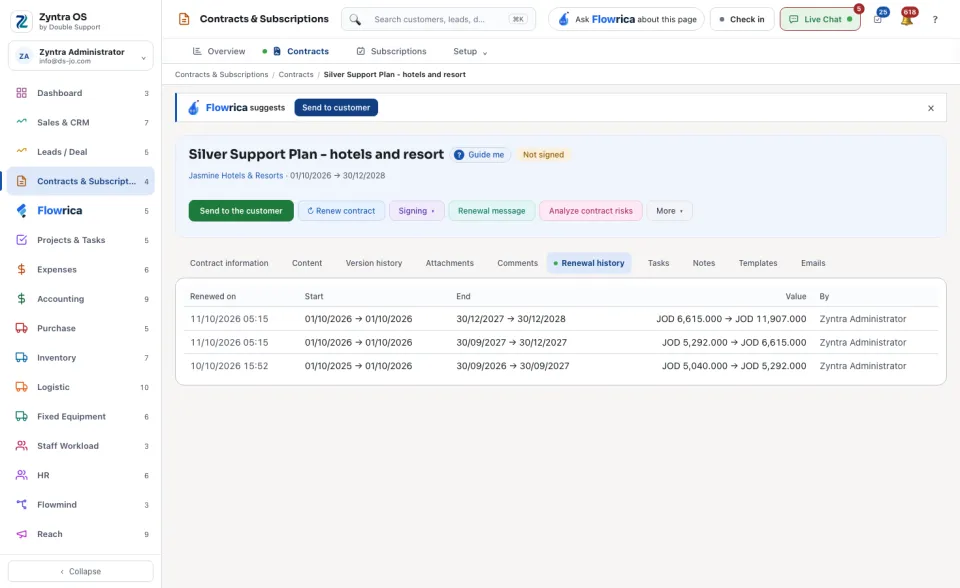The image size is (960, 588).
Task: Click Analyze contract risks button
Action: (x=590, y=211)
